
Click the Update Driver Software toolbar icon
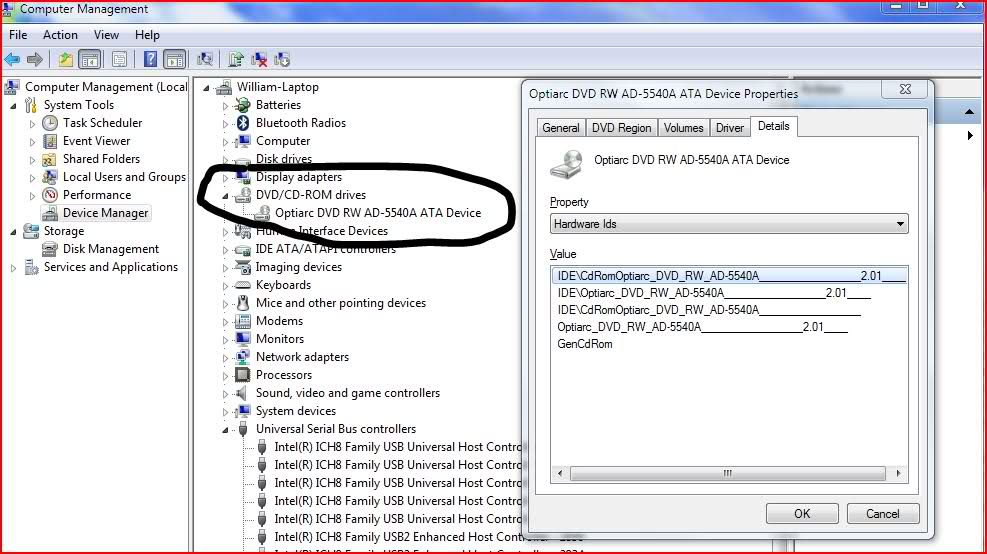236,60
